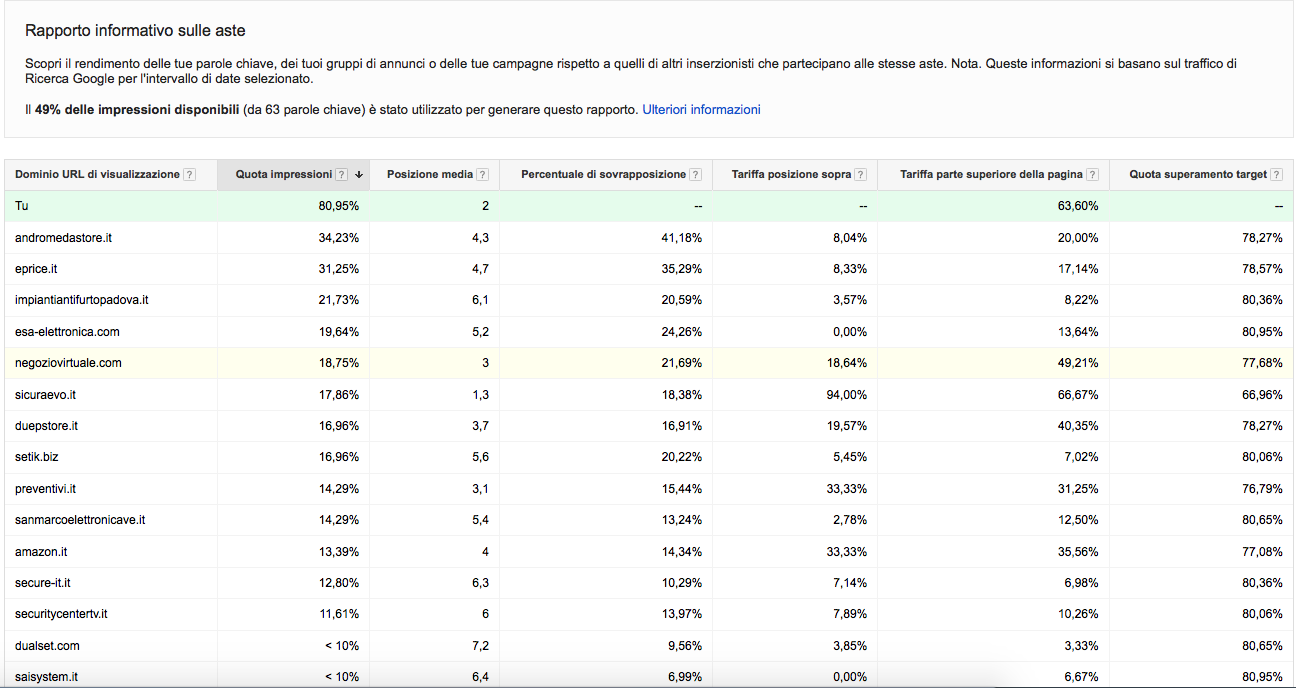Click 6,99% overlap value for saisystem.it
Screen dimensions: 1296x688
point(684,677)
